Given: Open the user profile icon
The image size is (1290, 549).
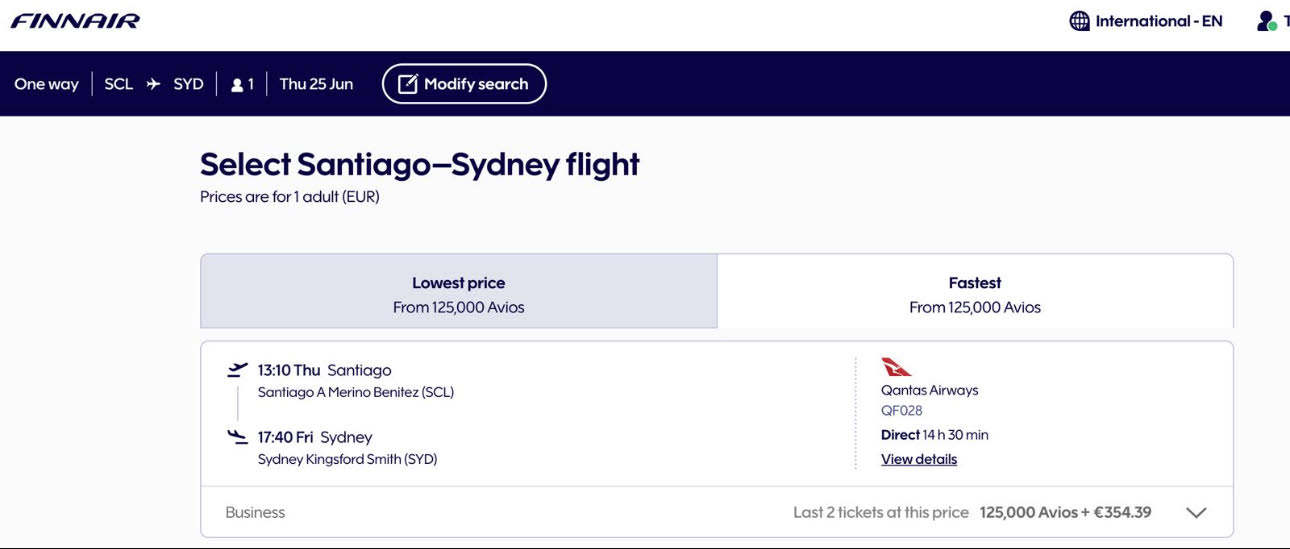Looking at the screenshot, I should (x=1267, y=21).
